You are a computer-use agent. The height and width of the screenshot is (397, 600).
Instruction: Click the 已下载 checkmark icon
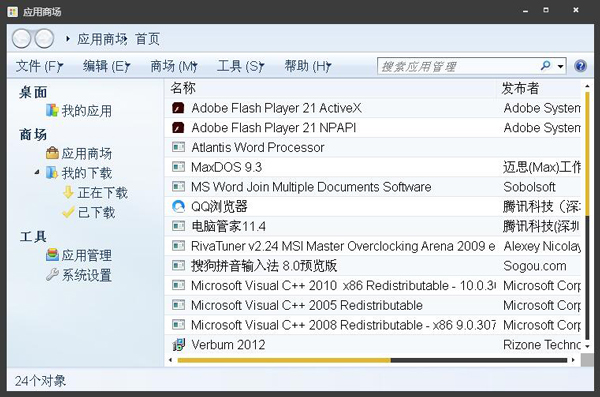tap(68, 212)
